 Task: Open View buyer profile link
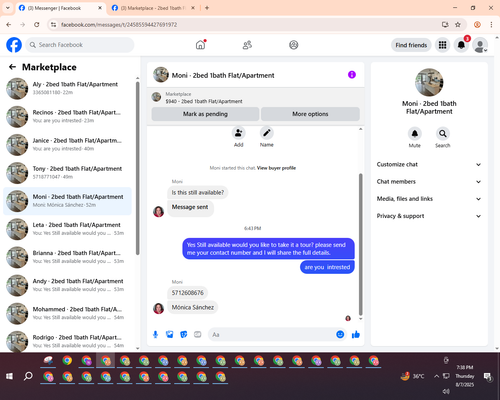[x=276, y=168]
